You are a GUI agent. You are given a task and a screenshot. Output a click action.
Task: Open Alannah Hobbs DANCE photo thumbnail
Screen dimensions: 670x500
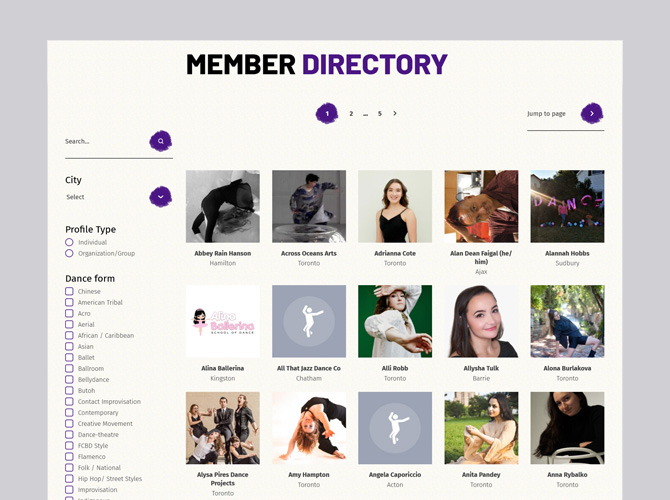(567, 206)
